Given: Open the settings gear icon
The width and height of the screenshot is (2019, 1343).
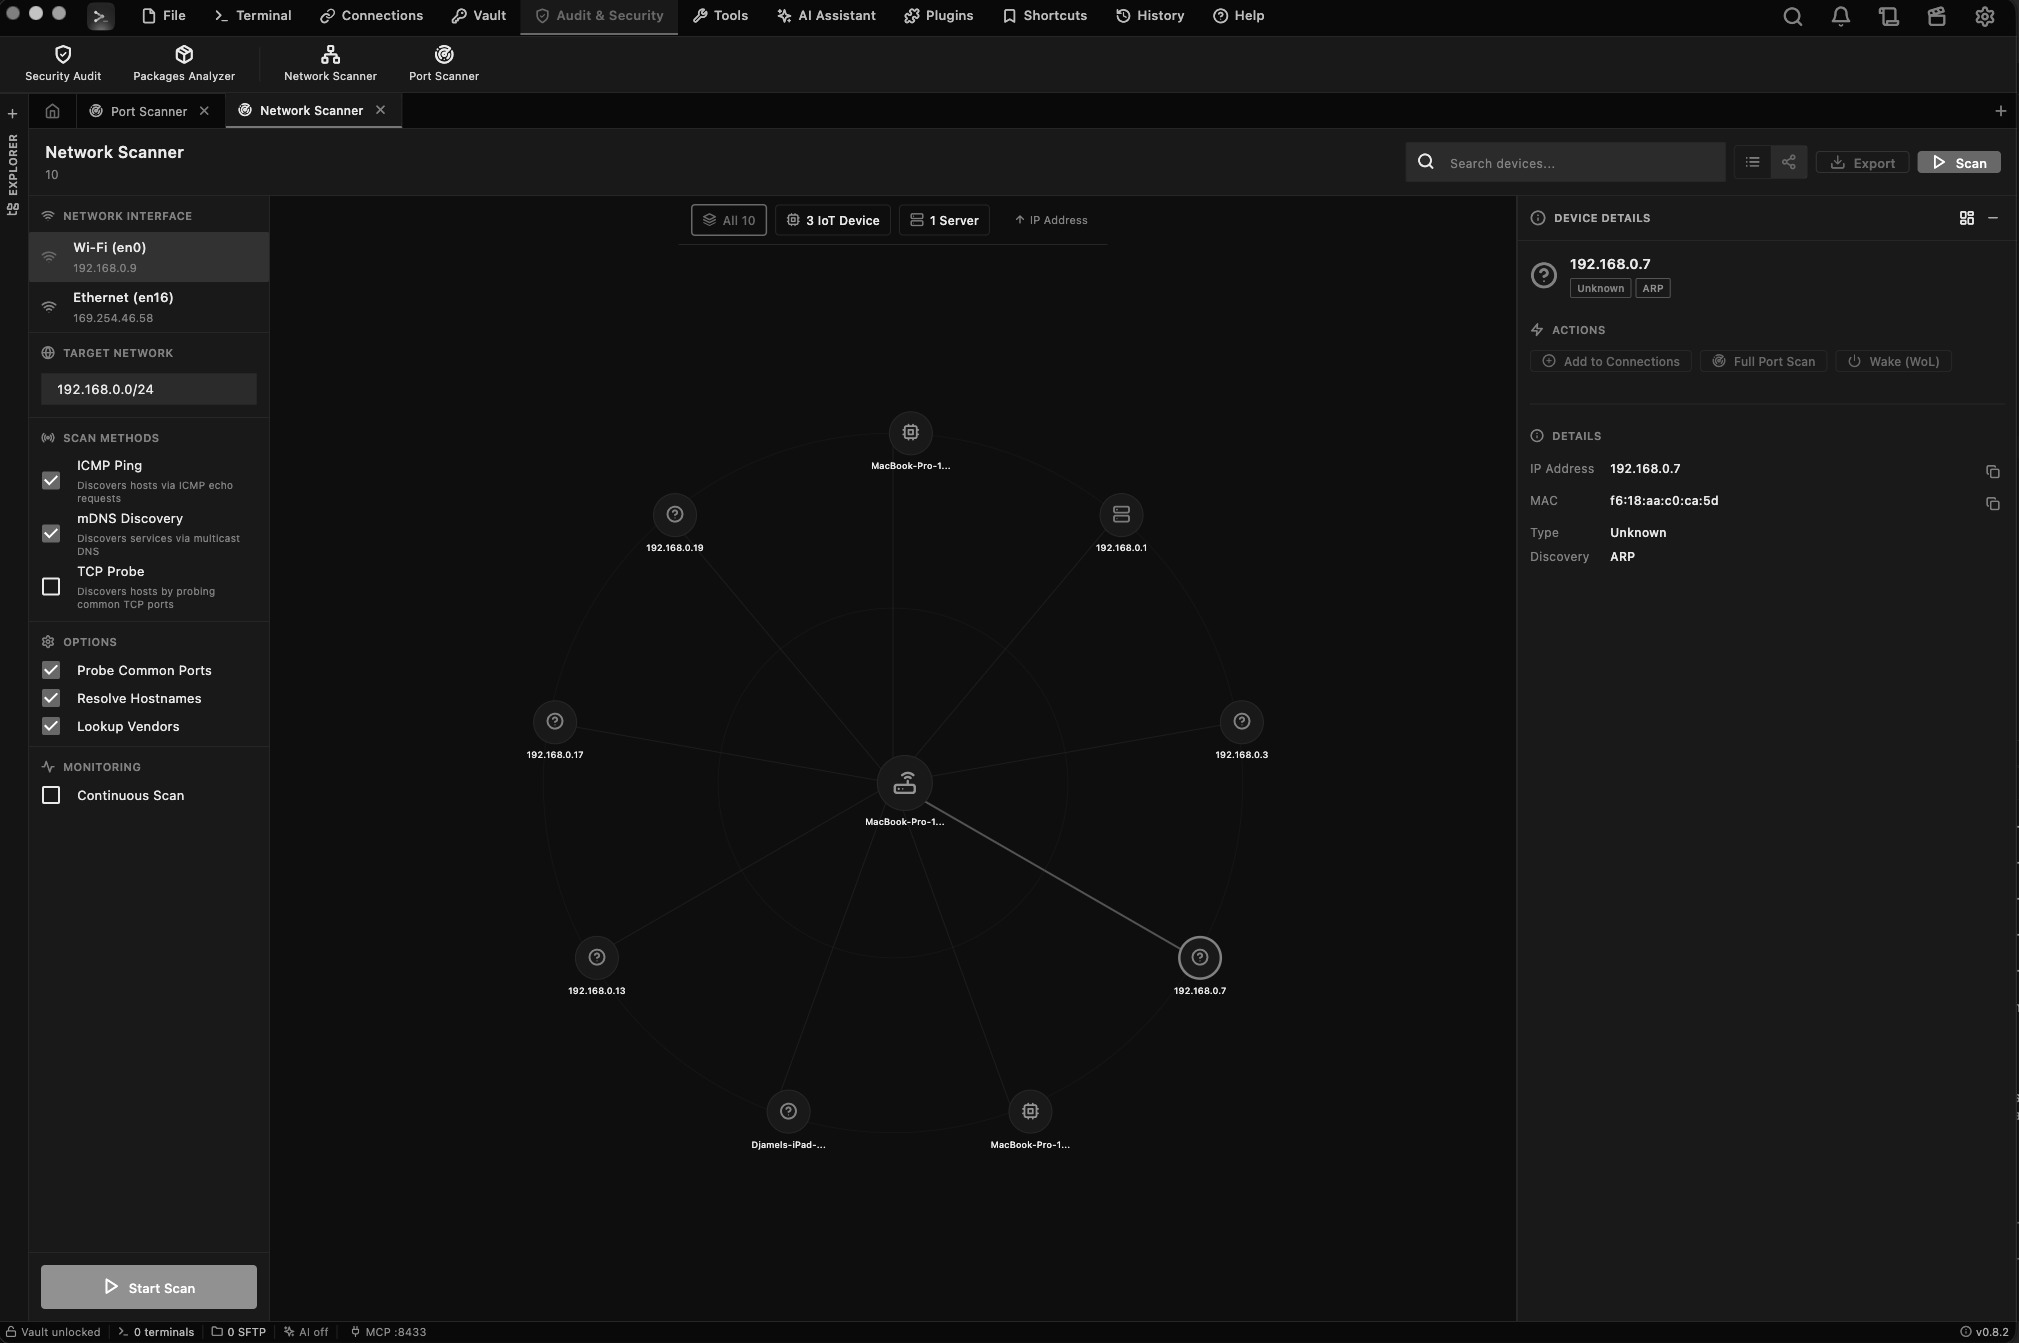Looking at the screenshot, I should tap(1985, 17).
